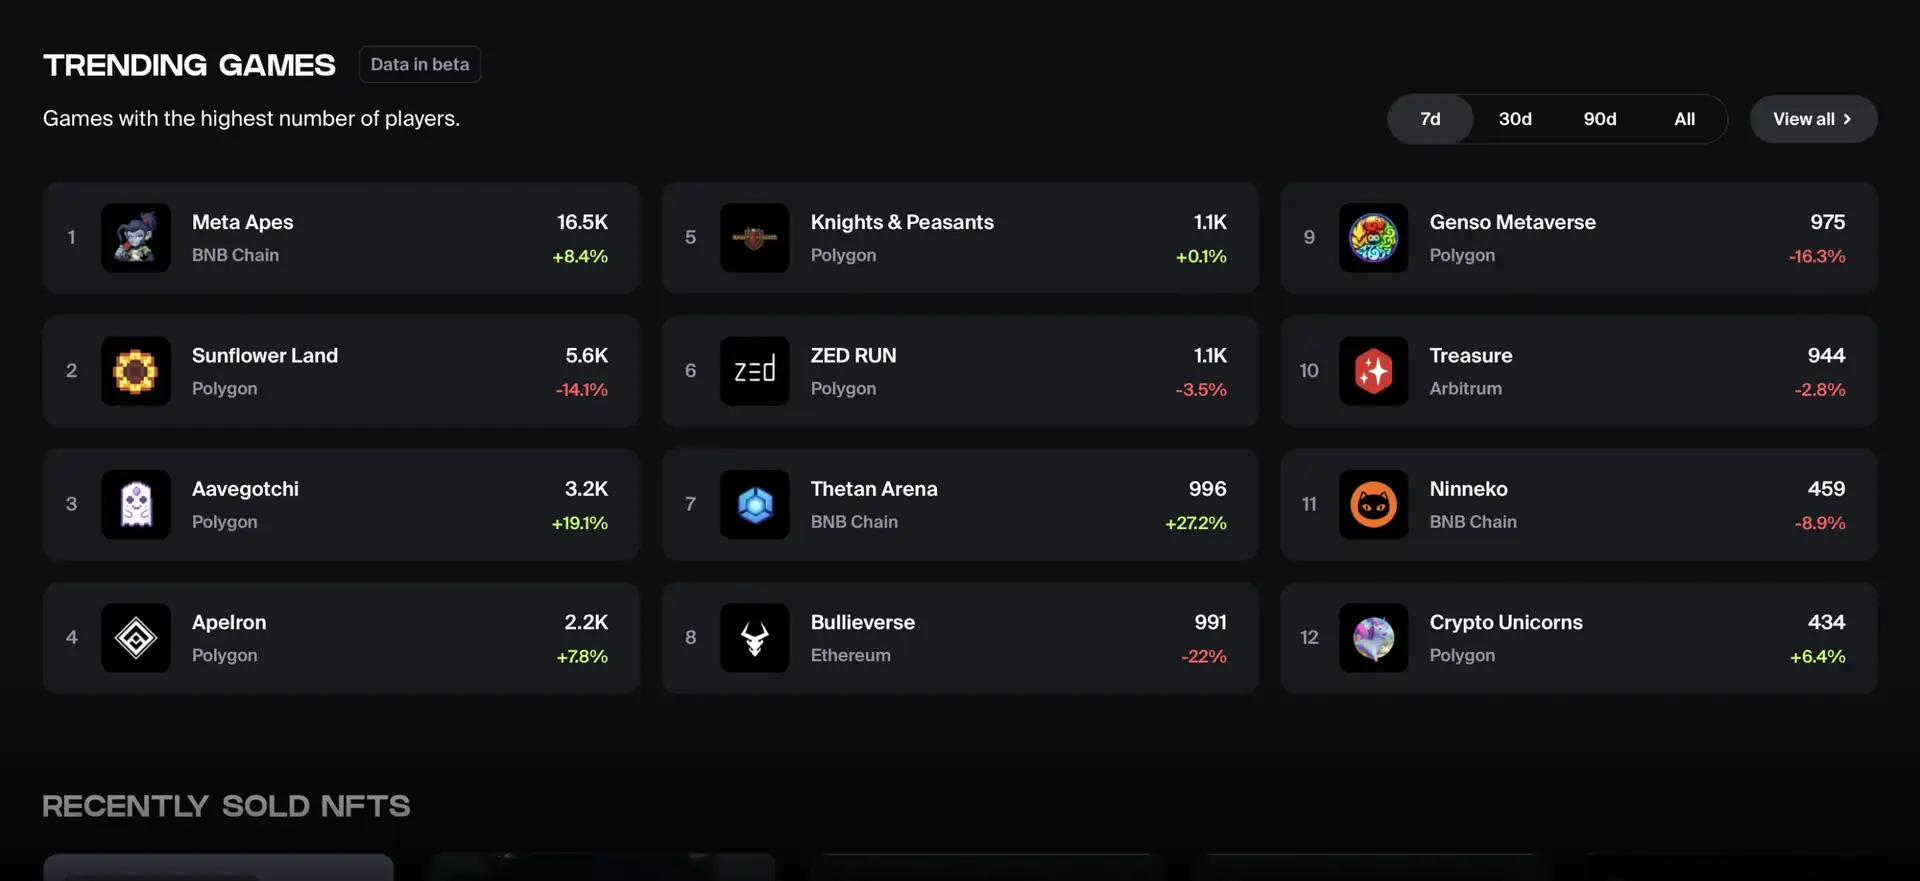The image size is (1920, 881).
Task: Click the Ninneko cat icon
Action: [x=1374, y=505]
